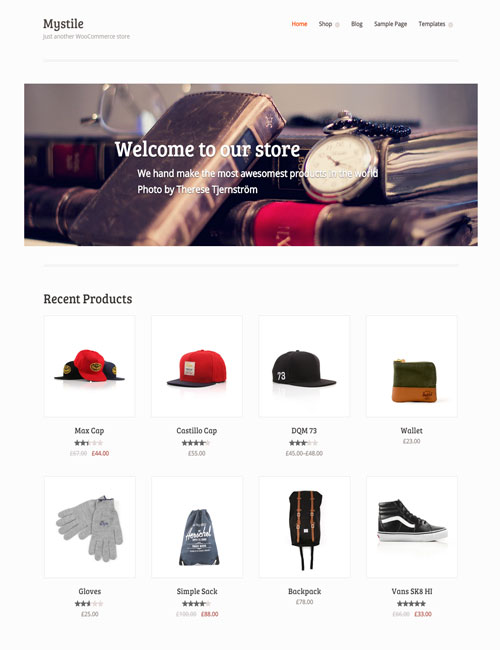The width and height of the screenshot is (500, 650).
Task: Click the Max Cap star rating
Action: pyautogui.click(x=89, y=443)
